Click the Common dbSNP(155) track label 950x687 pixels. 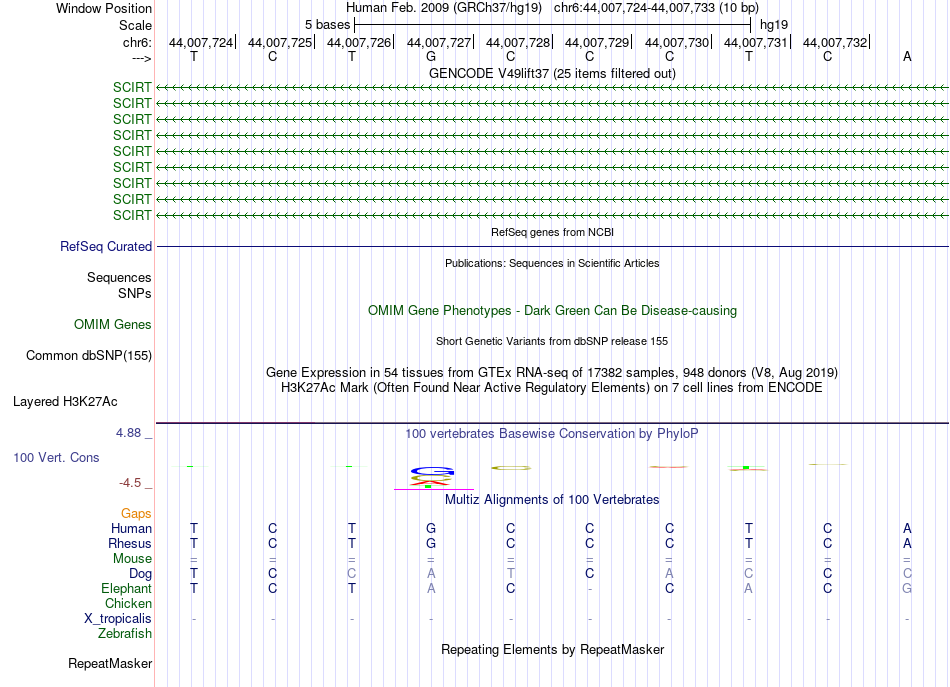tap(88, 356)
